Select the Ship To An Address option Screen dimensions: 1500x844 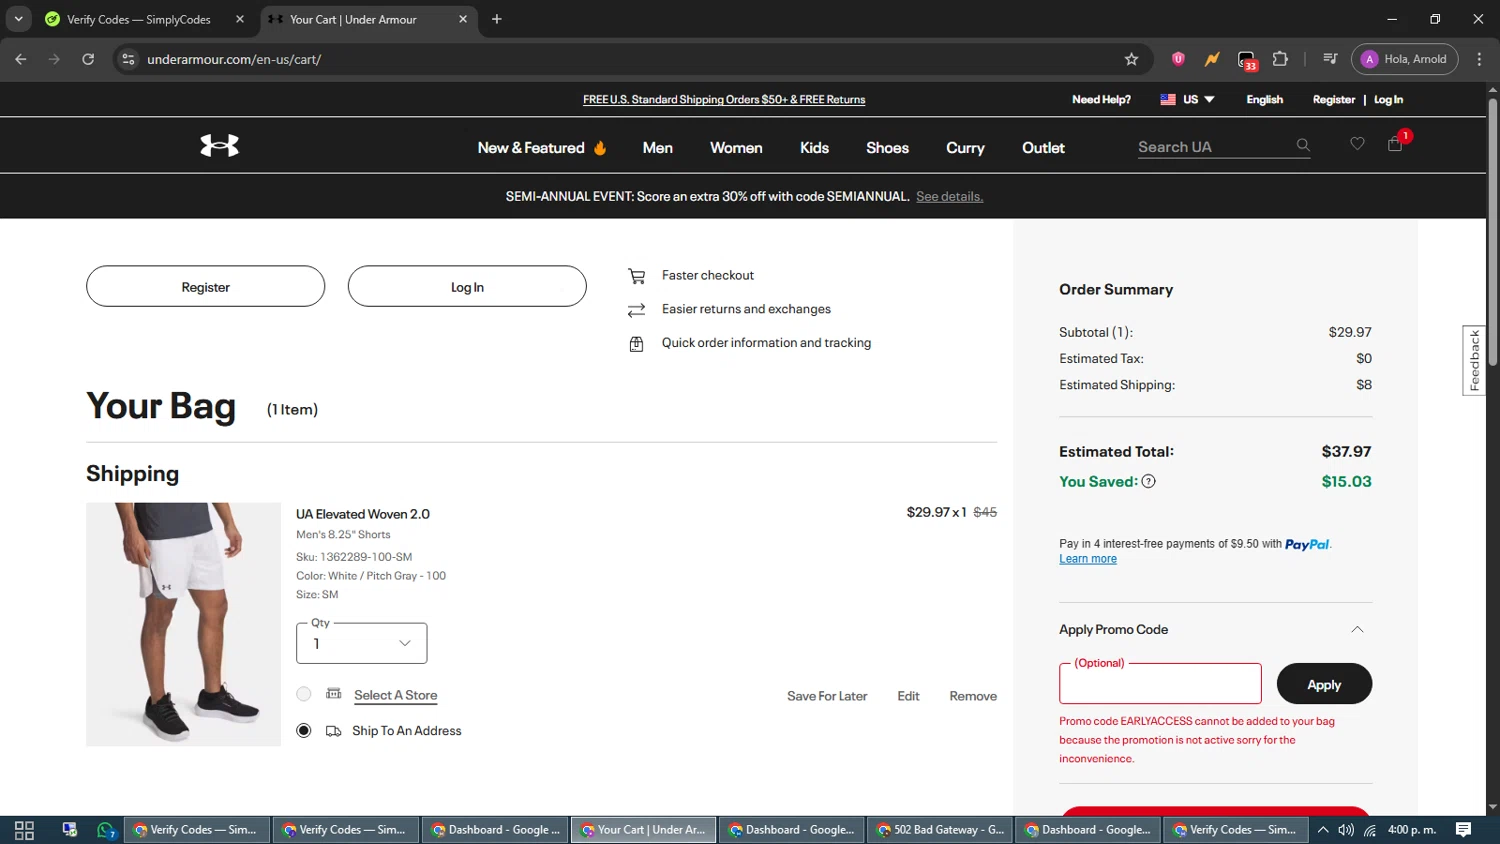(x=304, y=731)
